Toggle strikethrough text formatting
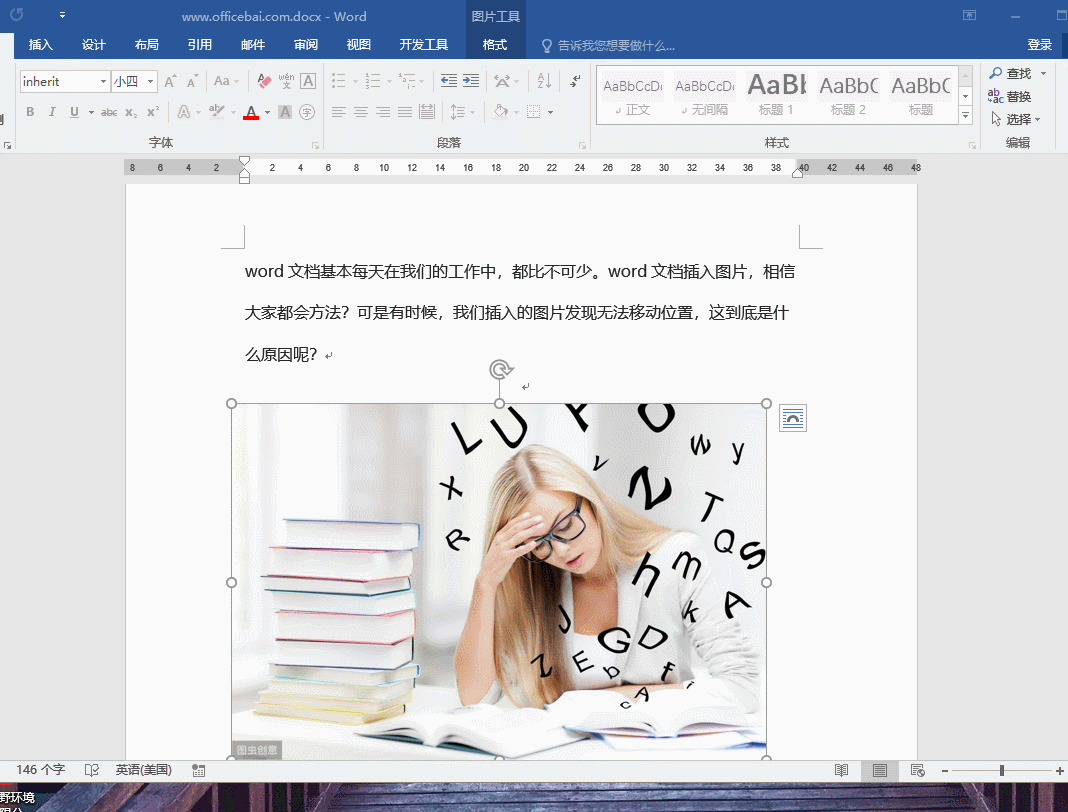1068x812 pixels. [x=109, y=112]
